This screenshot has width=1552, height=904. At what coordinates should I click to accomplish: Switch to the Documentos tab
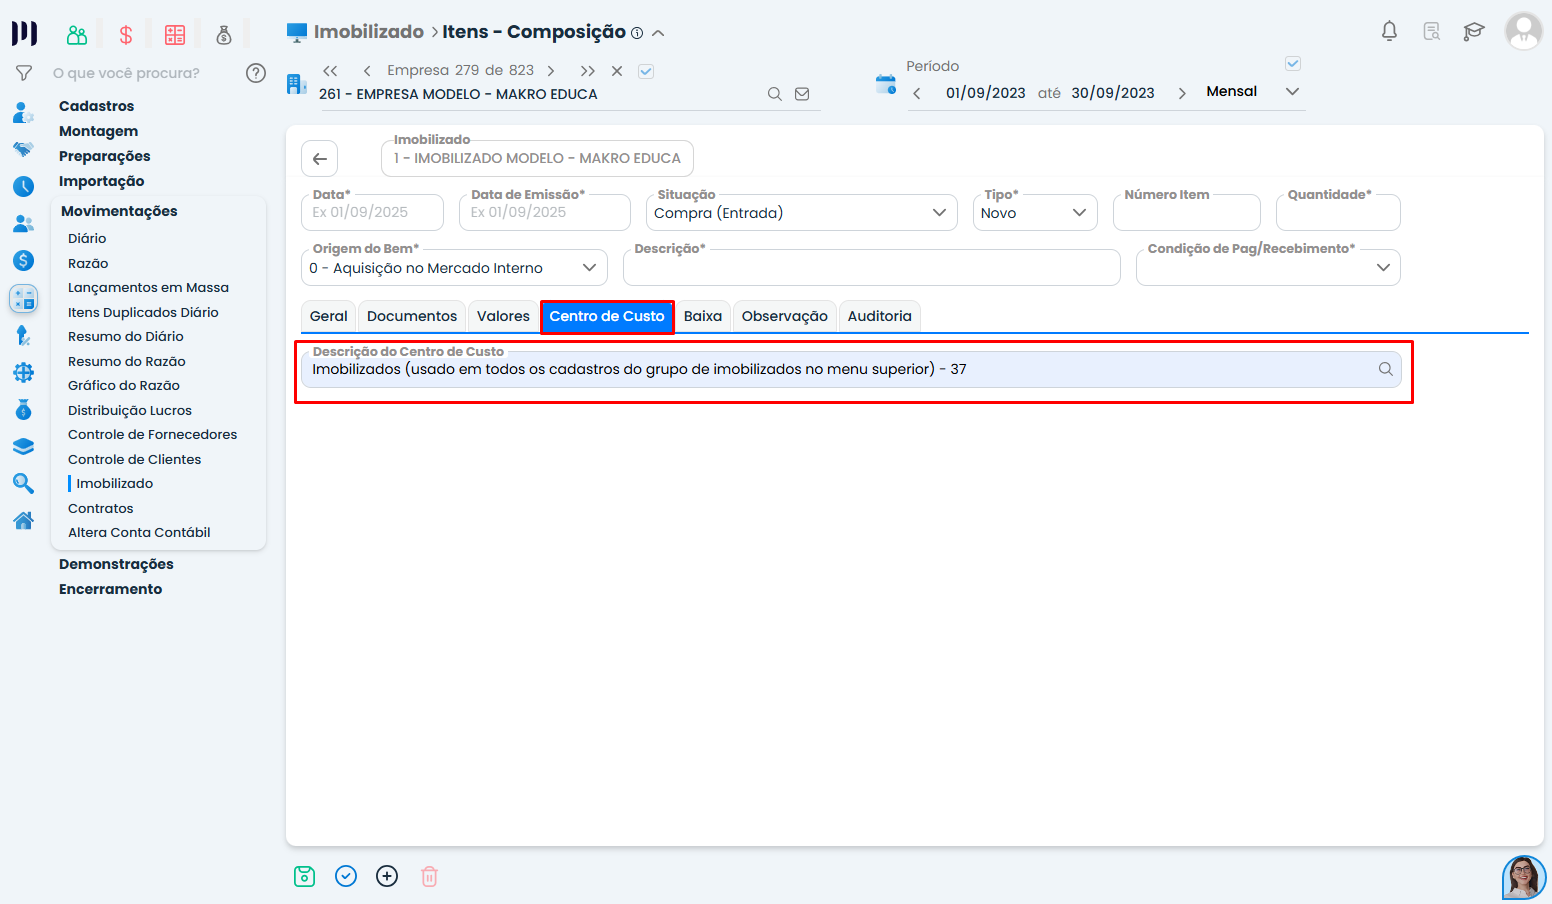pyautogui.click(x=412, y=316)
